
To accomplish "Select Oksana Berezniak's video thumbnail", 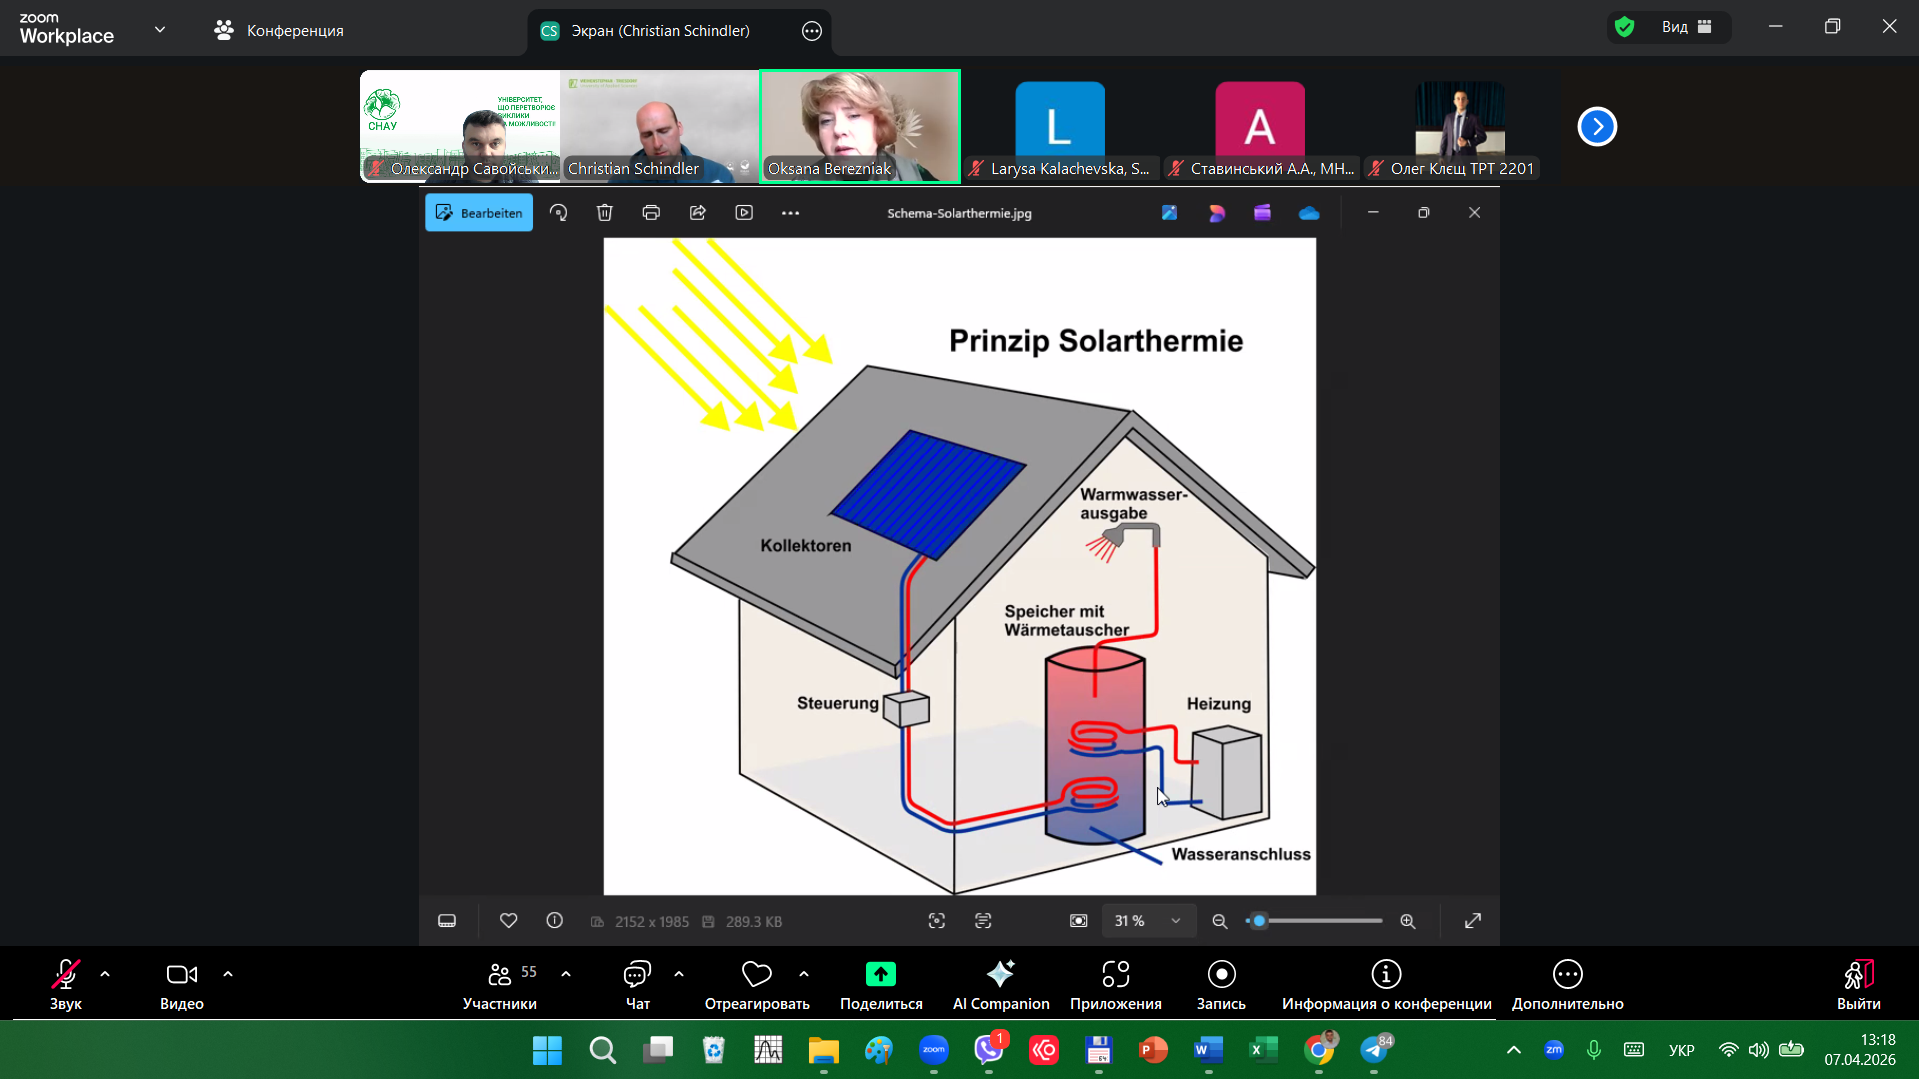I will point(860,126).
